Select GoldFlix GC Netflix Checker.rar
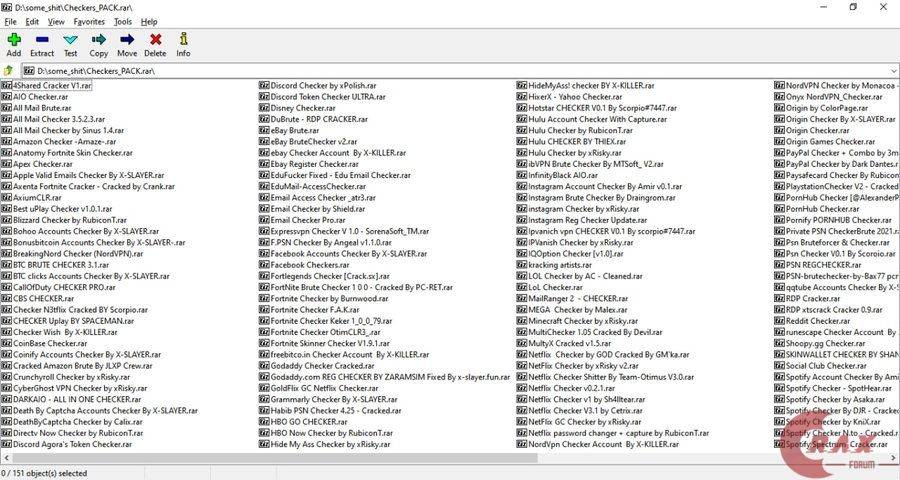This screenshot has width=900, height=480. [324, 388]
